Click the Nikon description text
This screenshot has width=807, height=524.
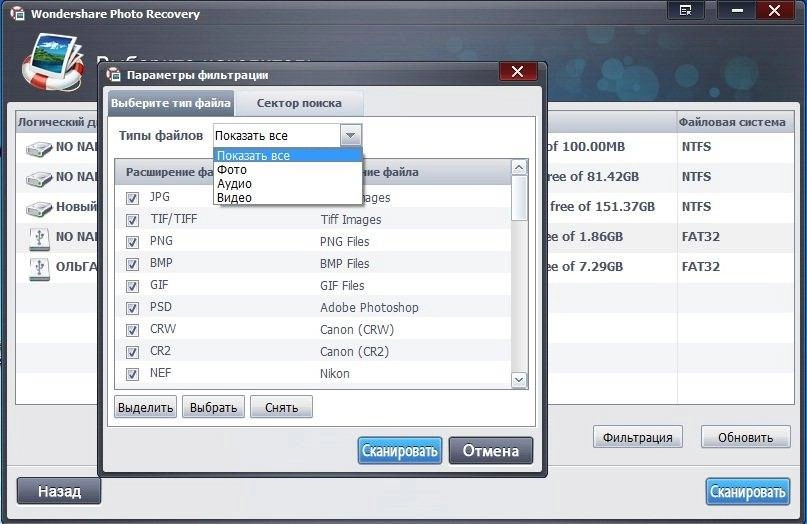pos(335,374)
